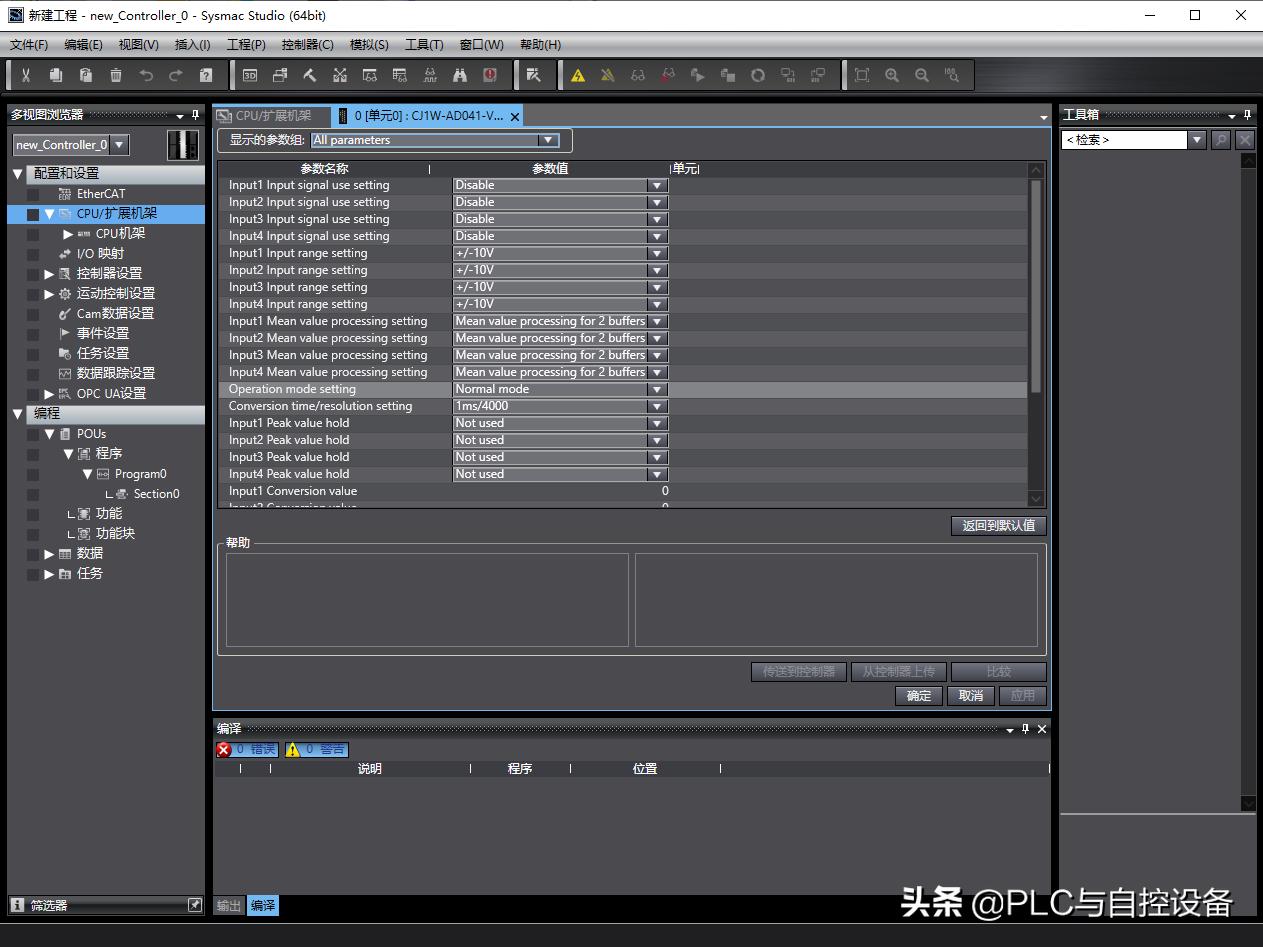Toggle the checkbox beside EtherCAT
The height and width of the screenshot is (947, 1263).
(x=33, y=194)
